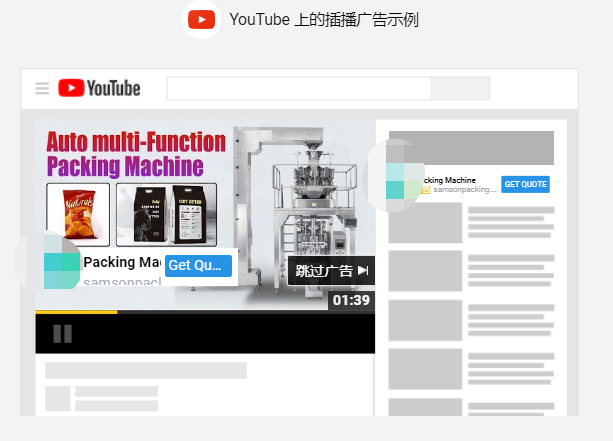Screen dimensions: 613x441
Task: Click the black pouch bags product image
Action: pos(167,215)
